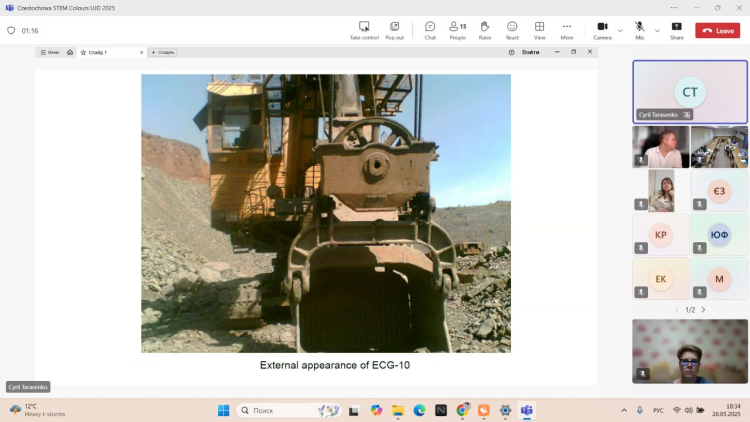Expand Mic options dropdown arrow
Image resolution: width=750 pixels, height=422 pixels.
(x=657, y=30)
